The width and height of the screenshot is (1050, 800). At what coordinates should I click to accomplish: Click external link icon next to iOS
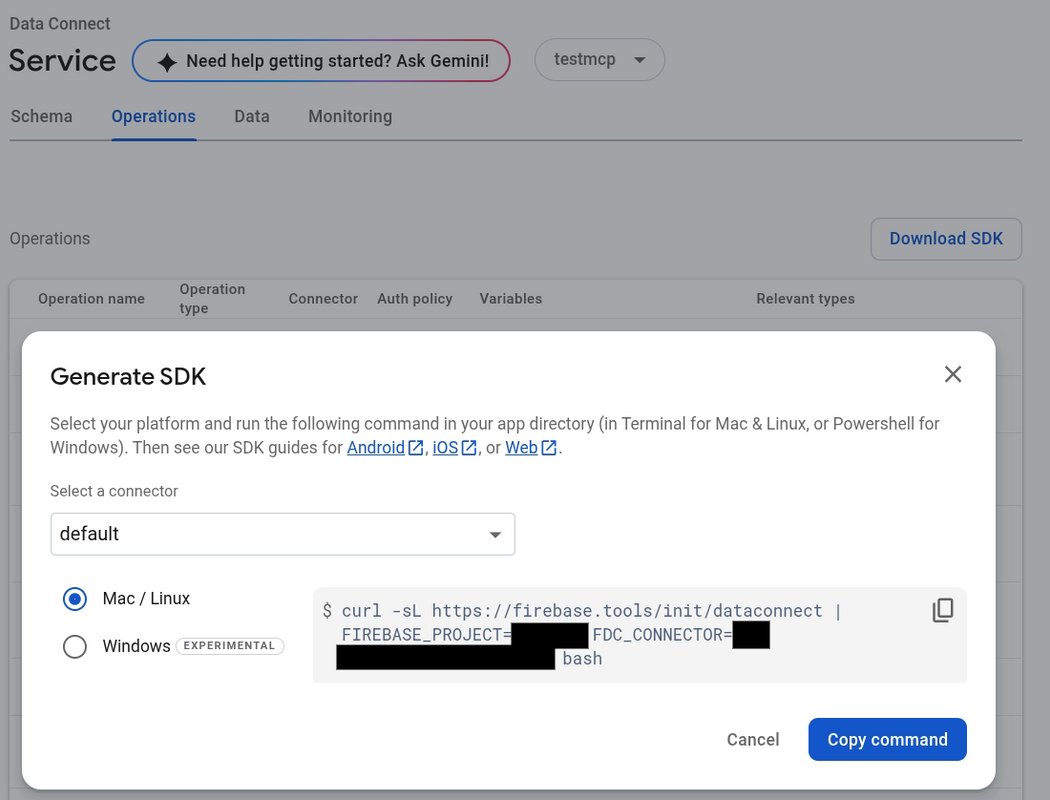[x=469, y=448]
